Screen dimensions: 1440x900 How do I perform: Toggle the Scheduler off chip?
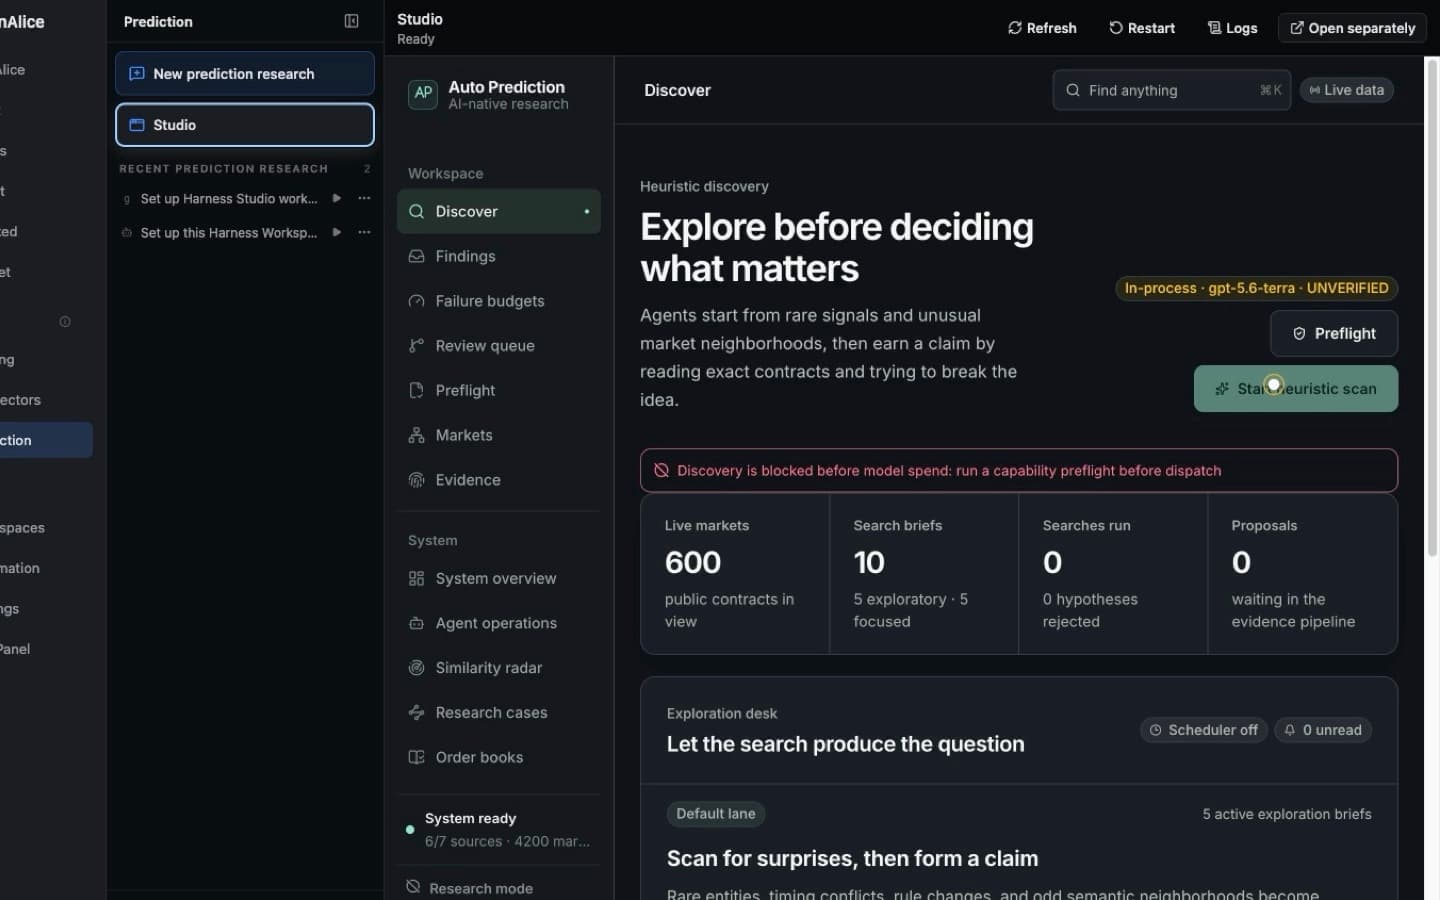coord(1204,730)
